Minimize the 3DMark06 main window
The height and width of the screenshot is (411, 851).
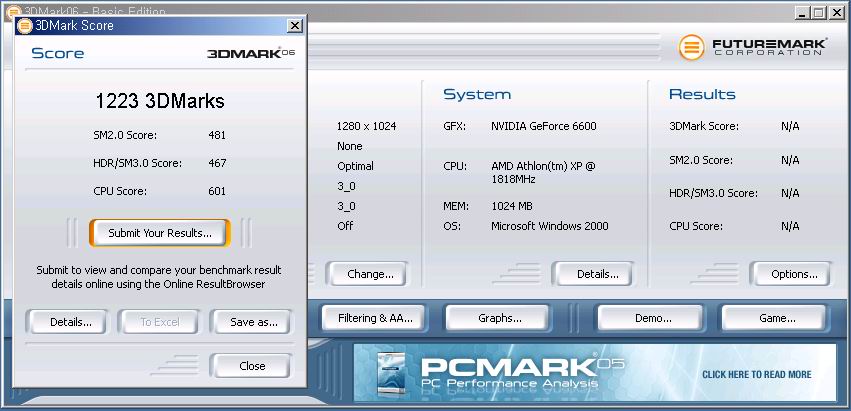[803, 12]
